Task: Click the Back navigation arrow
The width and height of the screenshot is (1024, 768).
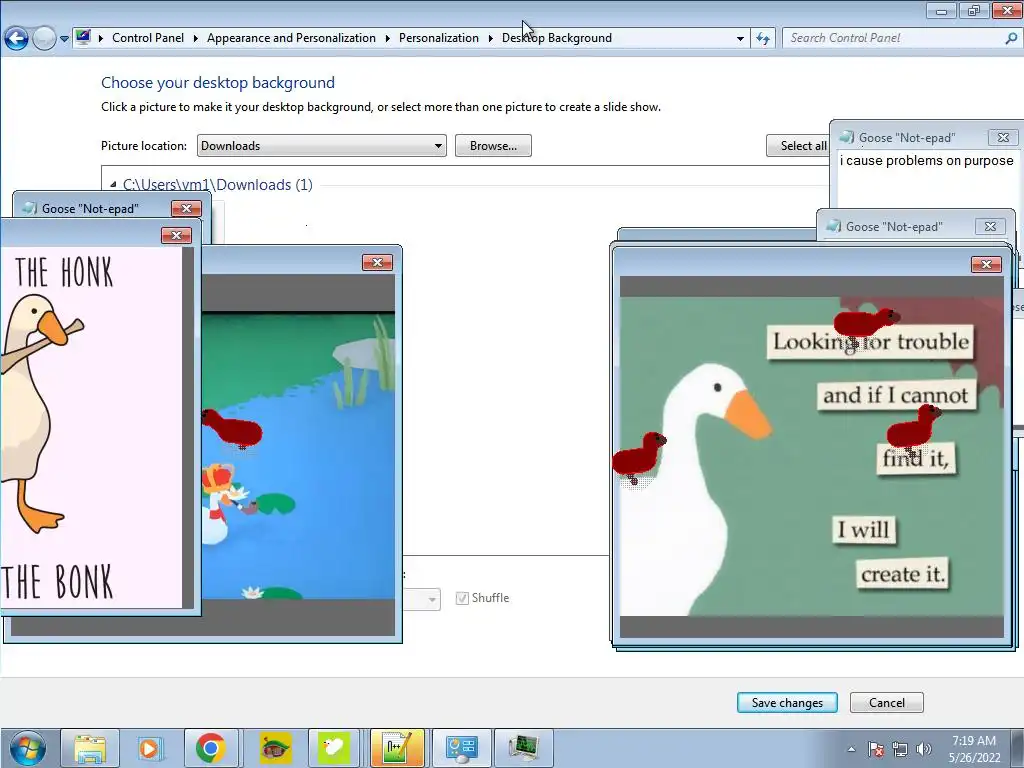Action: click(16, 39)
